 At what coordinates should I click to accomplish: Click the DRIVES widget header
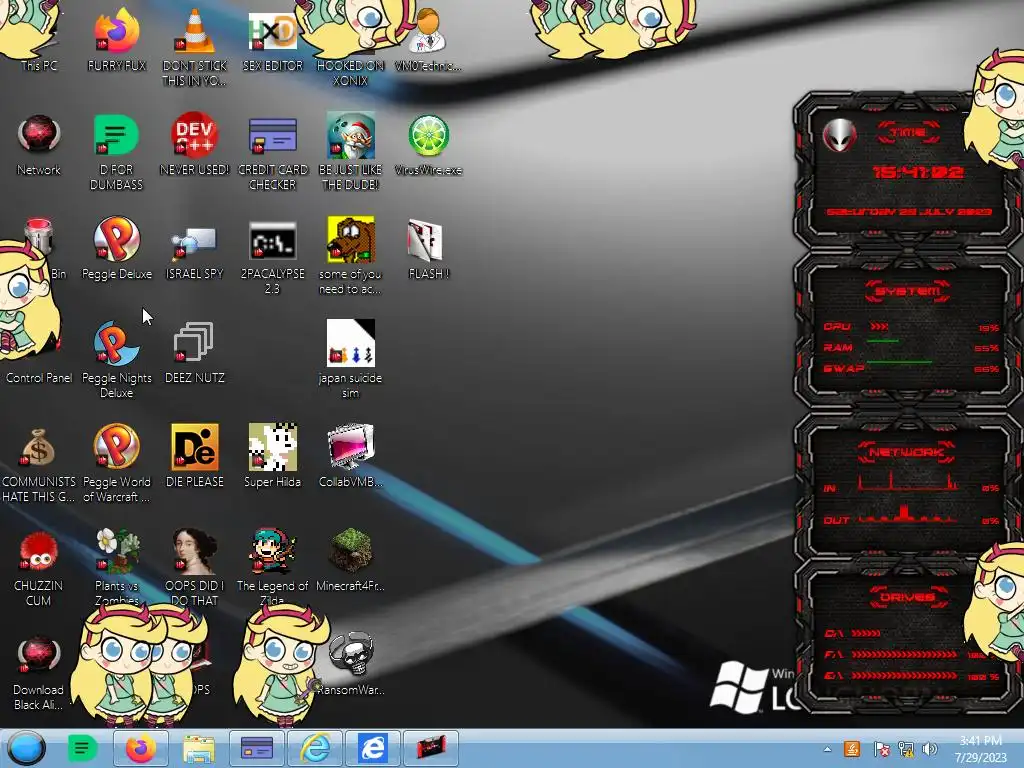point(908,597)
